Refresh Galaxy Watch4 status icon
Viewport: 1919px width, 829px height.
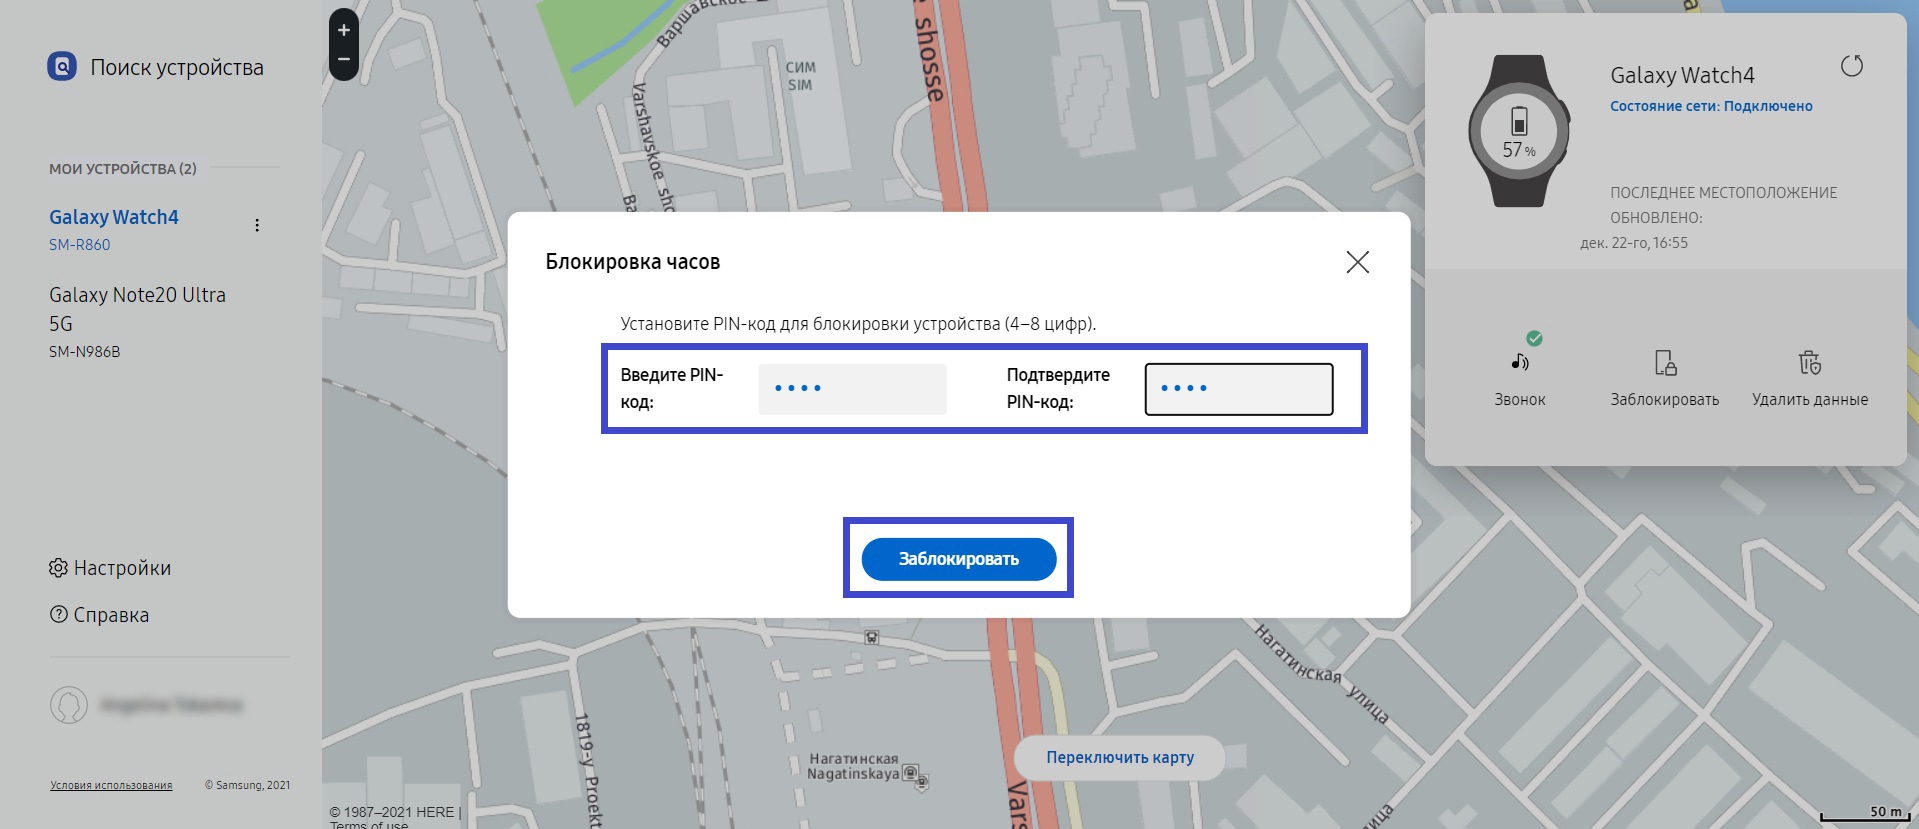1852,66
